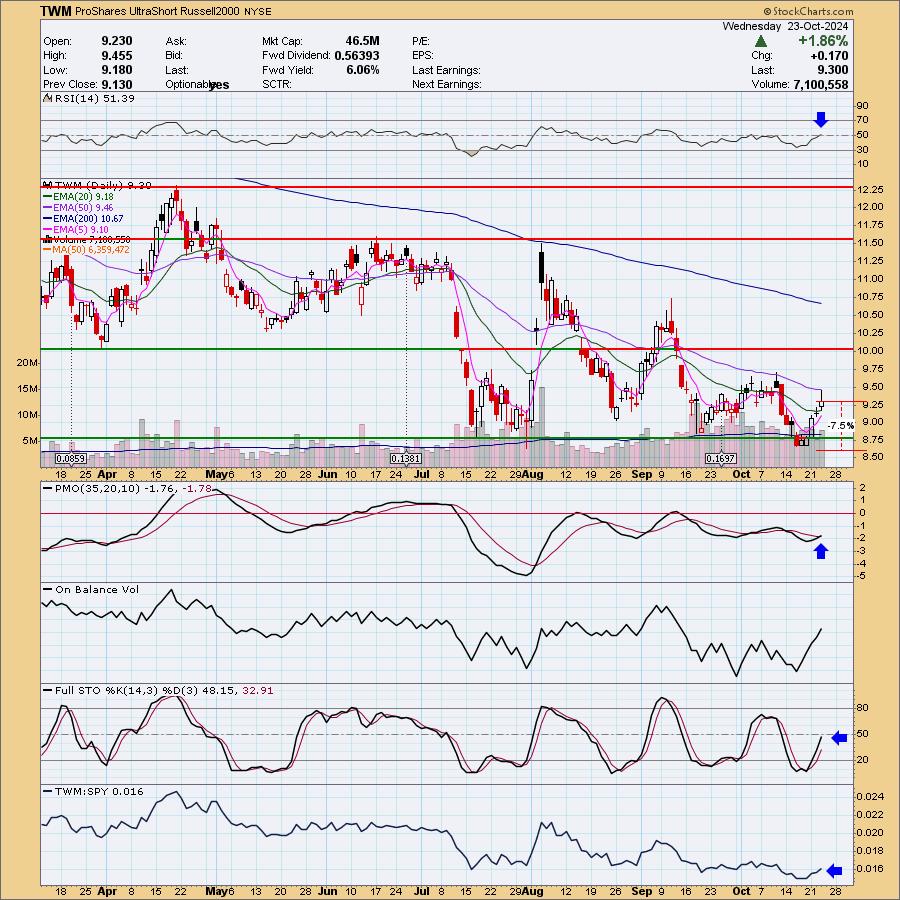Click the High price 9.455

(117, 56)
